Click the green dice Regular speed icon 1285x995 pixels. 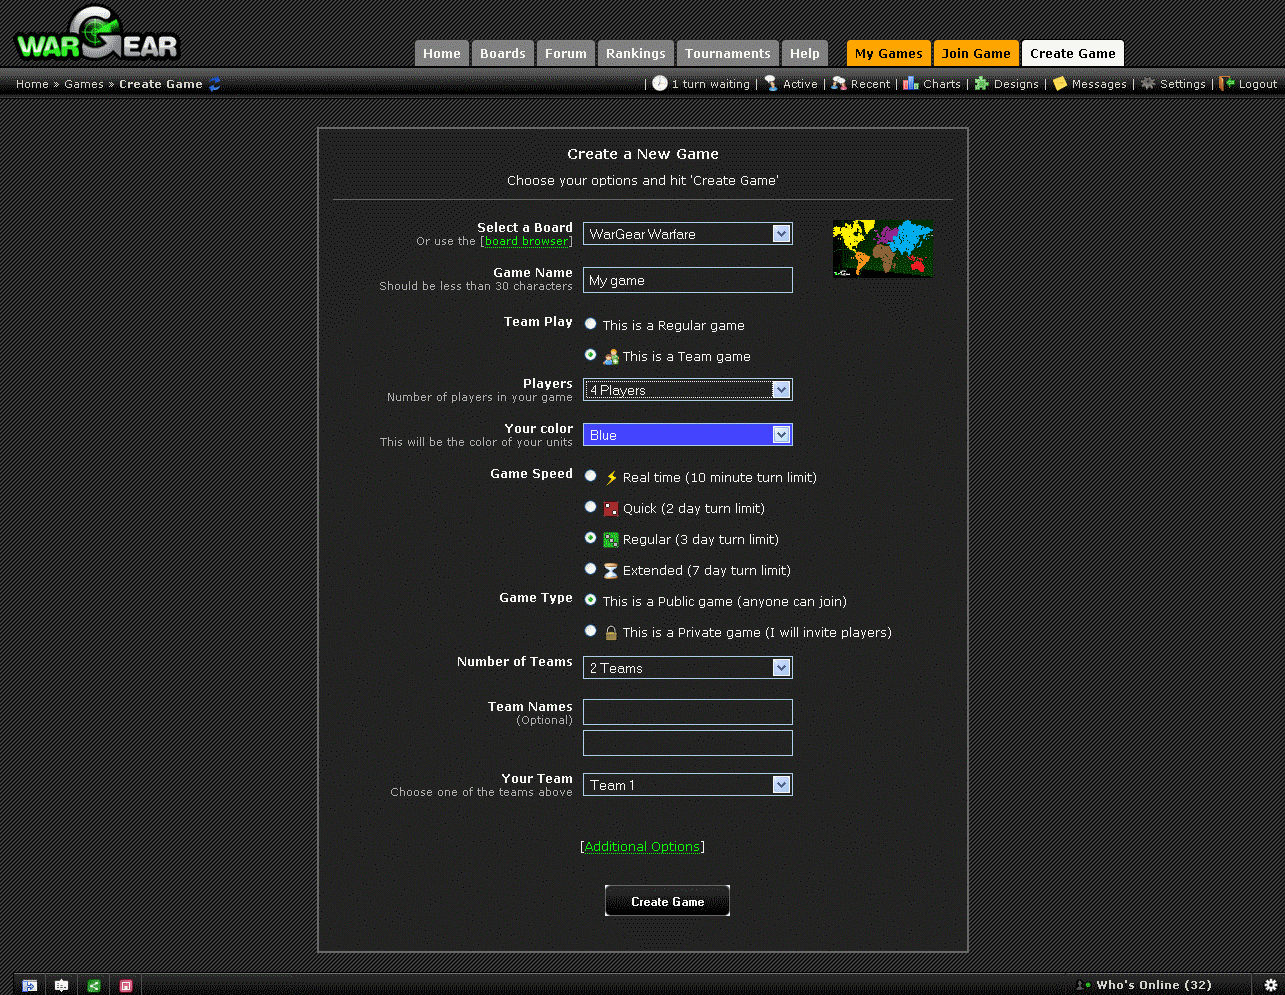(611, 540)
